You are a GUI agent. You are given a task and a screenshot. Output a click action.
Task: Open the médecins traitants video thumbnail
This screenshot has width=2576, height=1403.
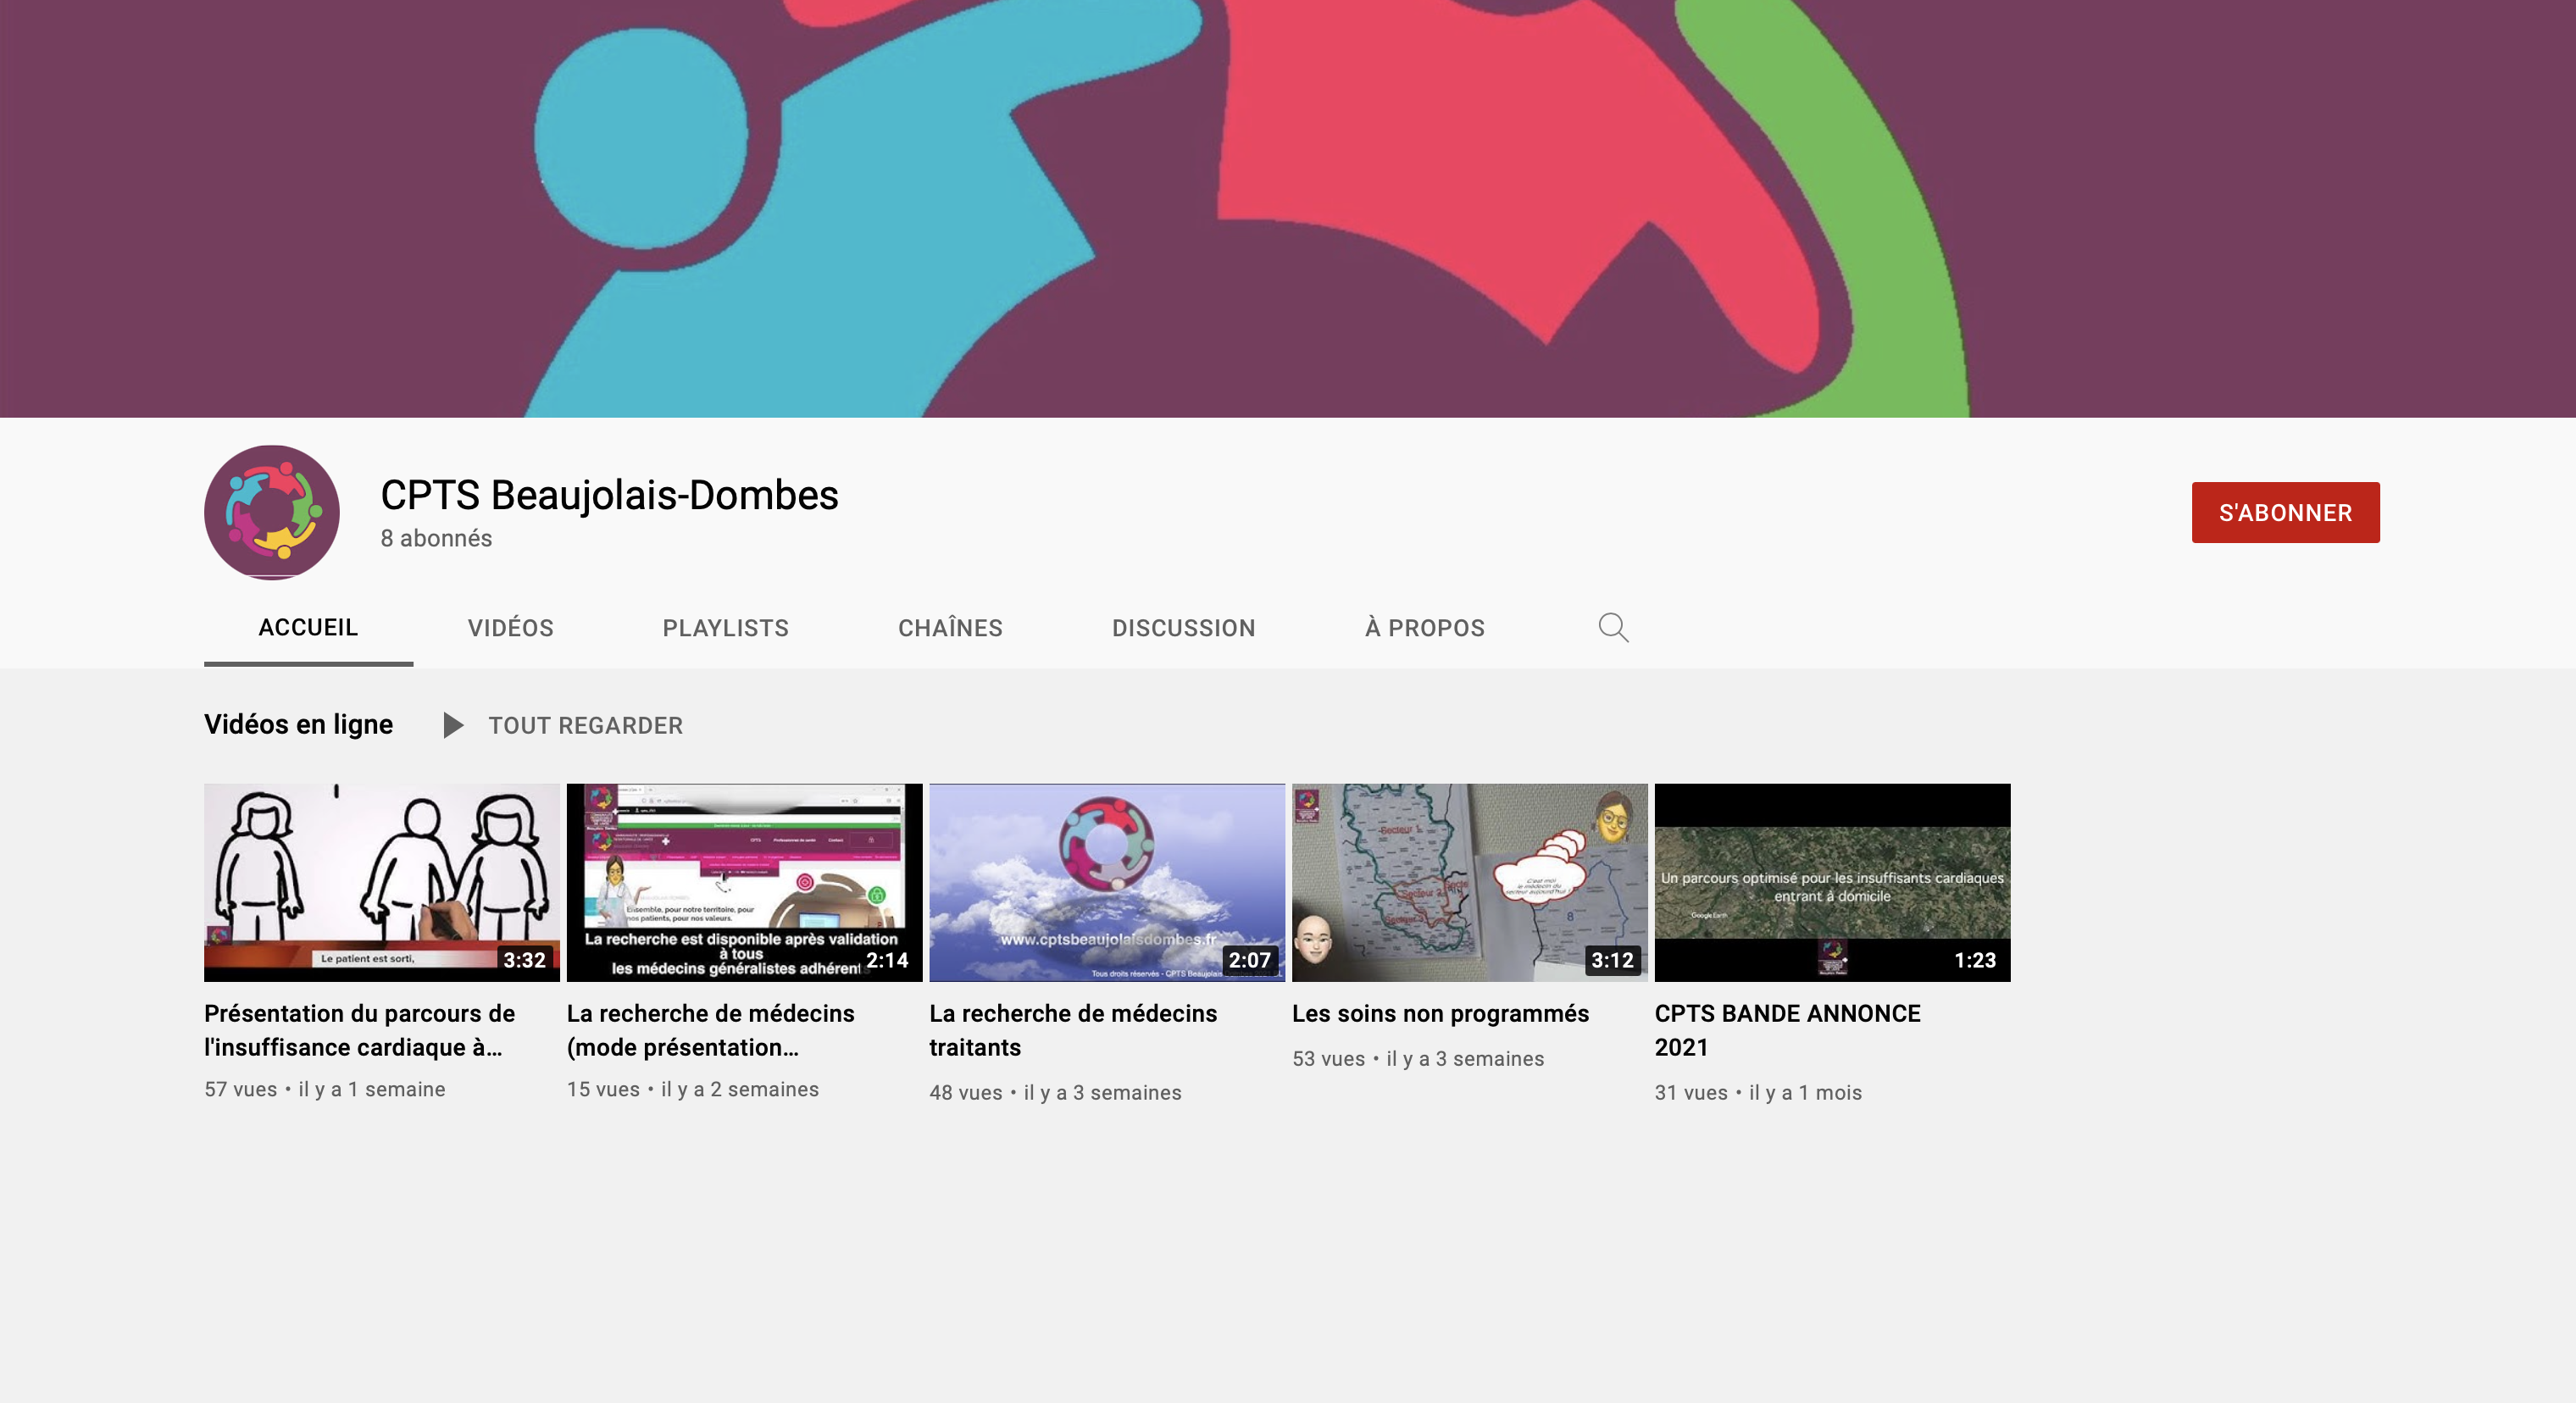(1107, 882)
